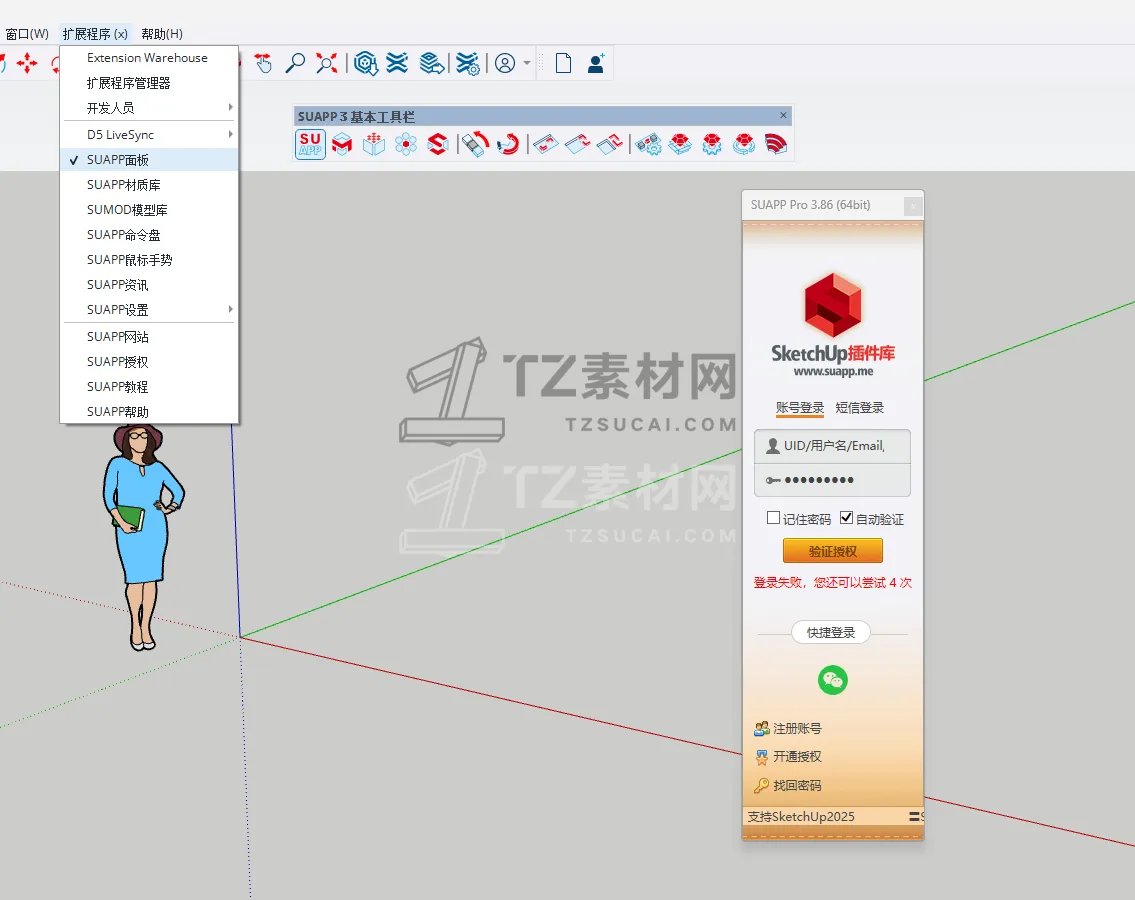Image resolution: width=1135 pixels, height=900 pixels.
Task: Choose SUAPP鼠标手势 menu entry
Action: tap(149, 260)
